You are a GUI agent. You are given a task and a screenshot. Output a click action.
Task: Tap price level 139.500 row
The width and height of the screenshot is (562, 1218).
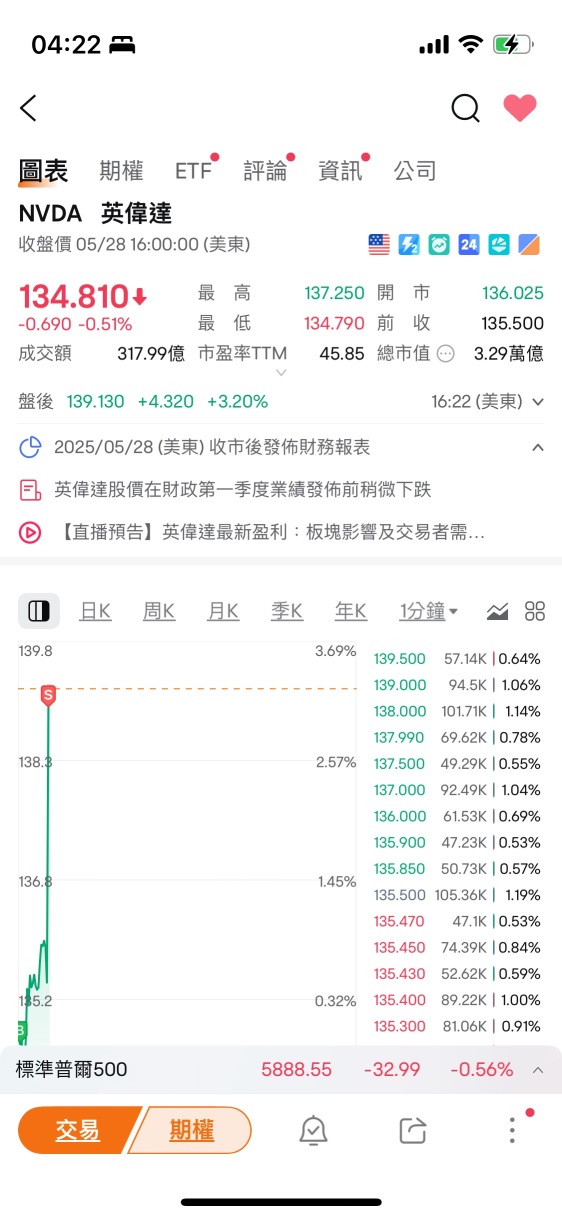(x=457, y=659)
